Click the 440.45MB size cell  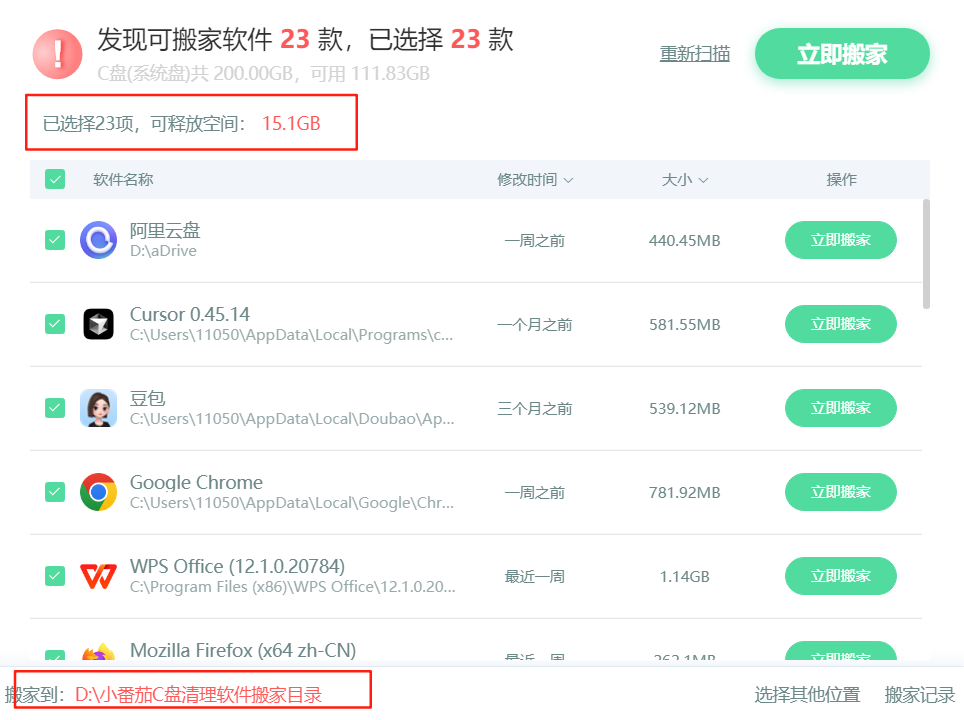[x=684, y=240]
